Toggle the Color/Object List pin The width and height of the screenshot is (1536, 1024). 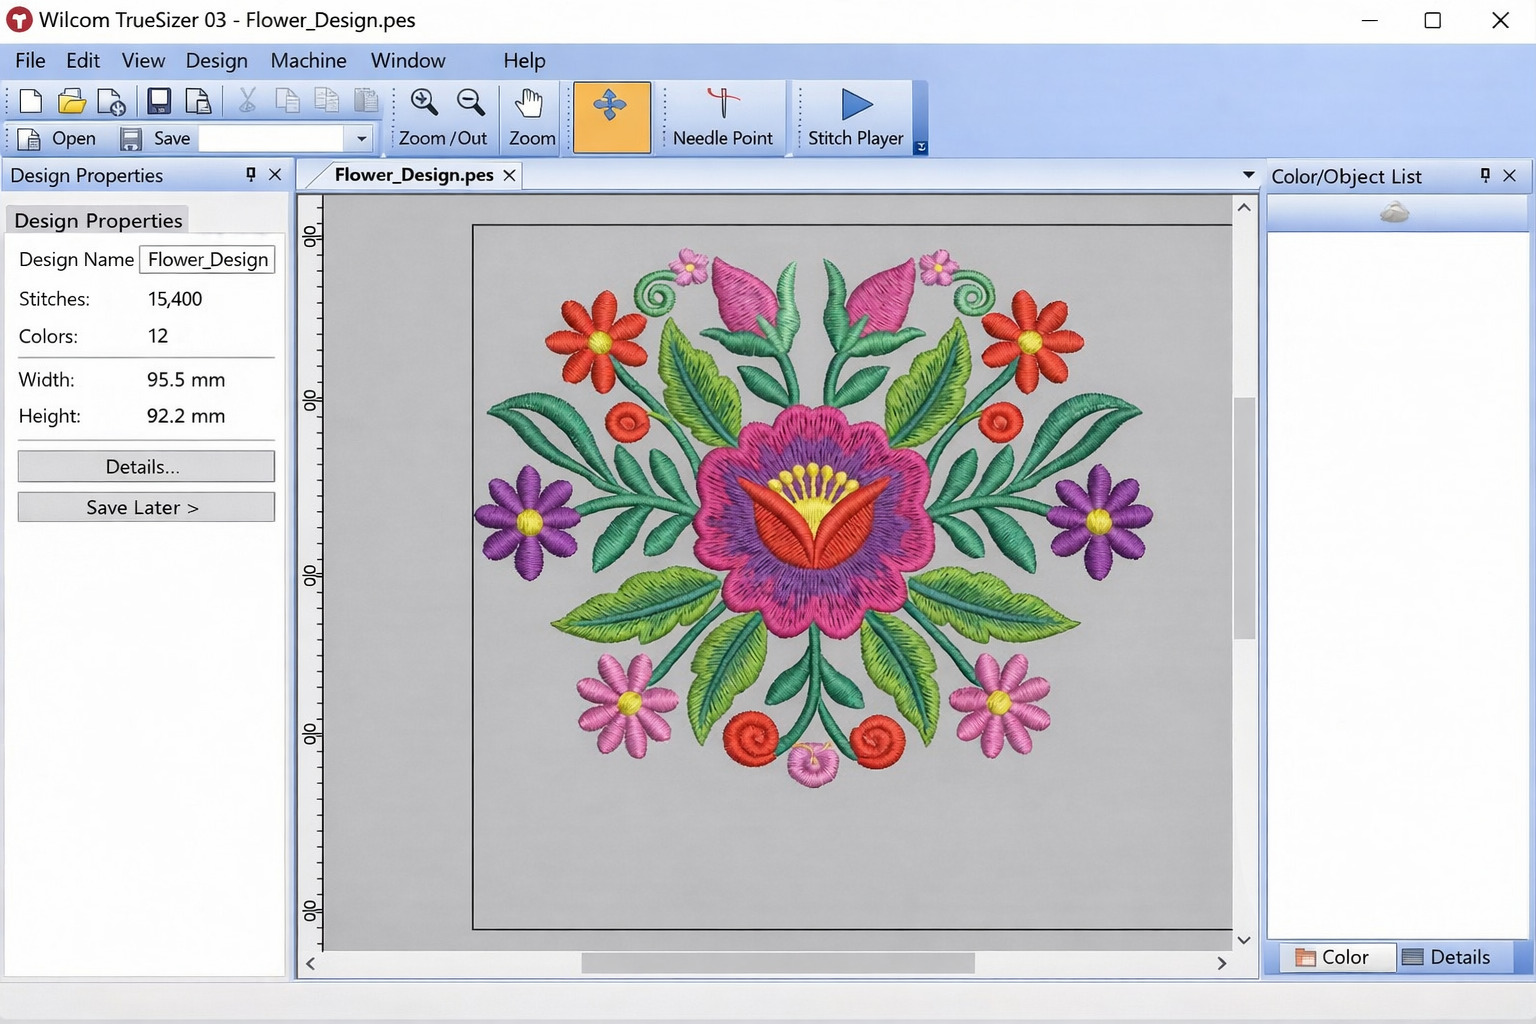click(1485, 175)
